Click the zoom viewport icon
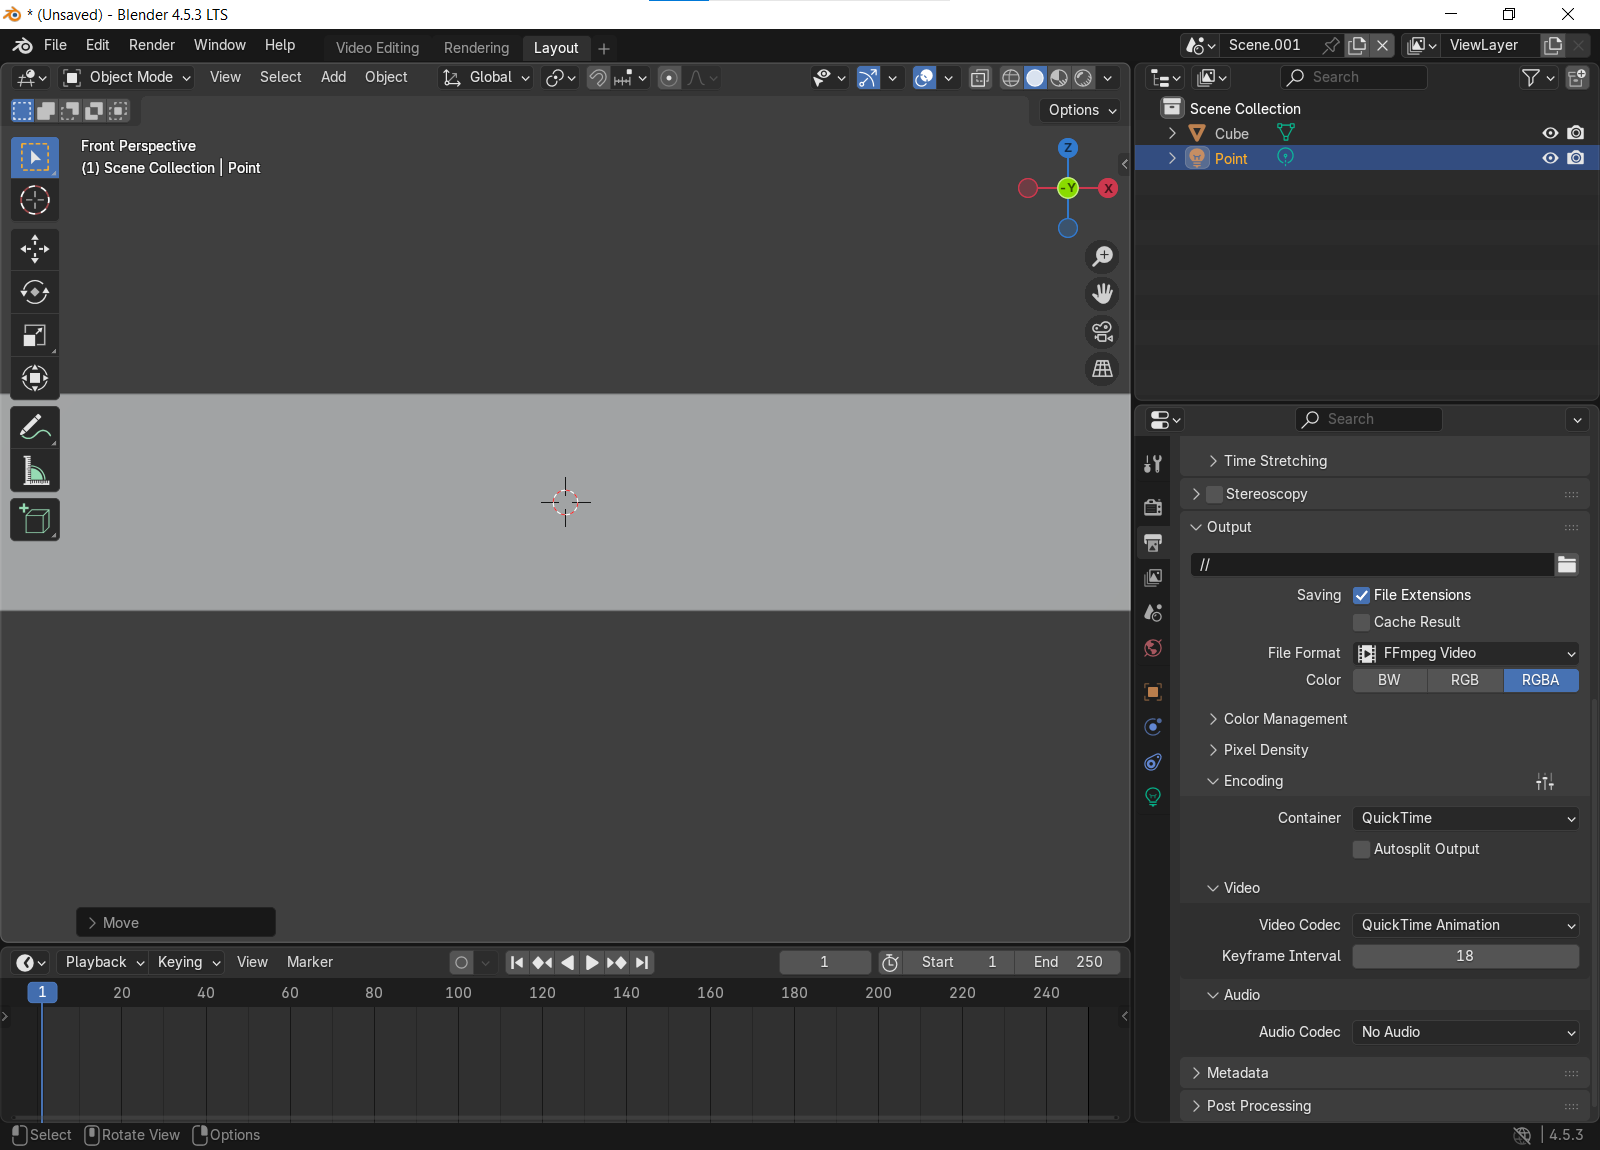 pyautogui.click(x=1102, y=257)
